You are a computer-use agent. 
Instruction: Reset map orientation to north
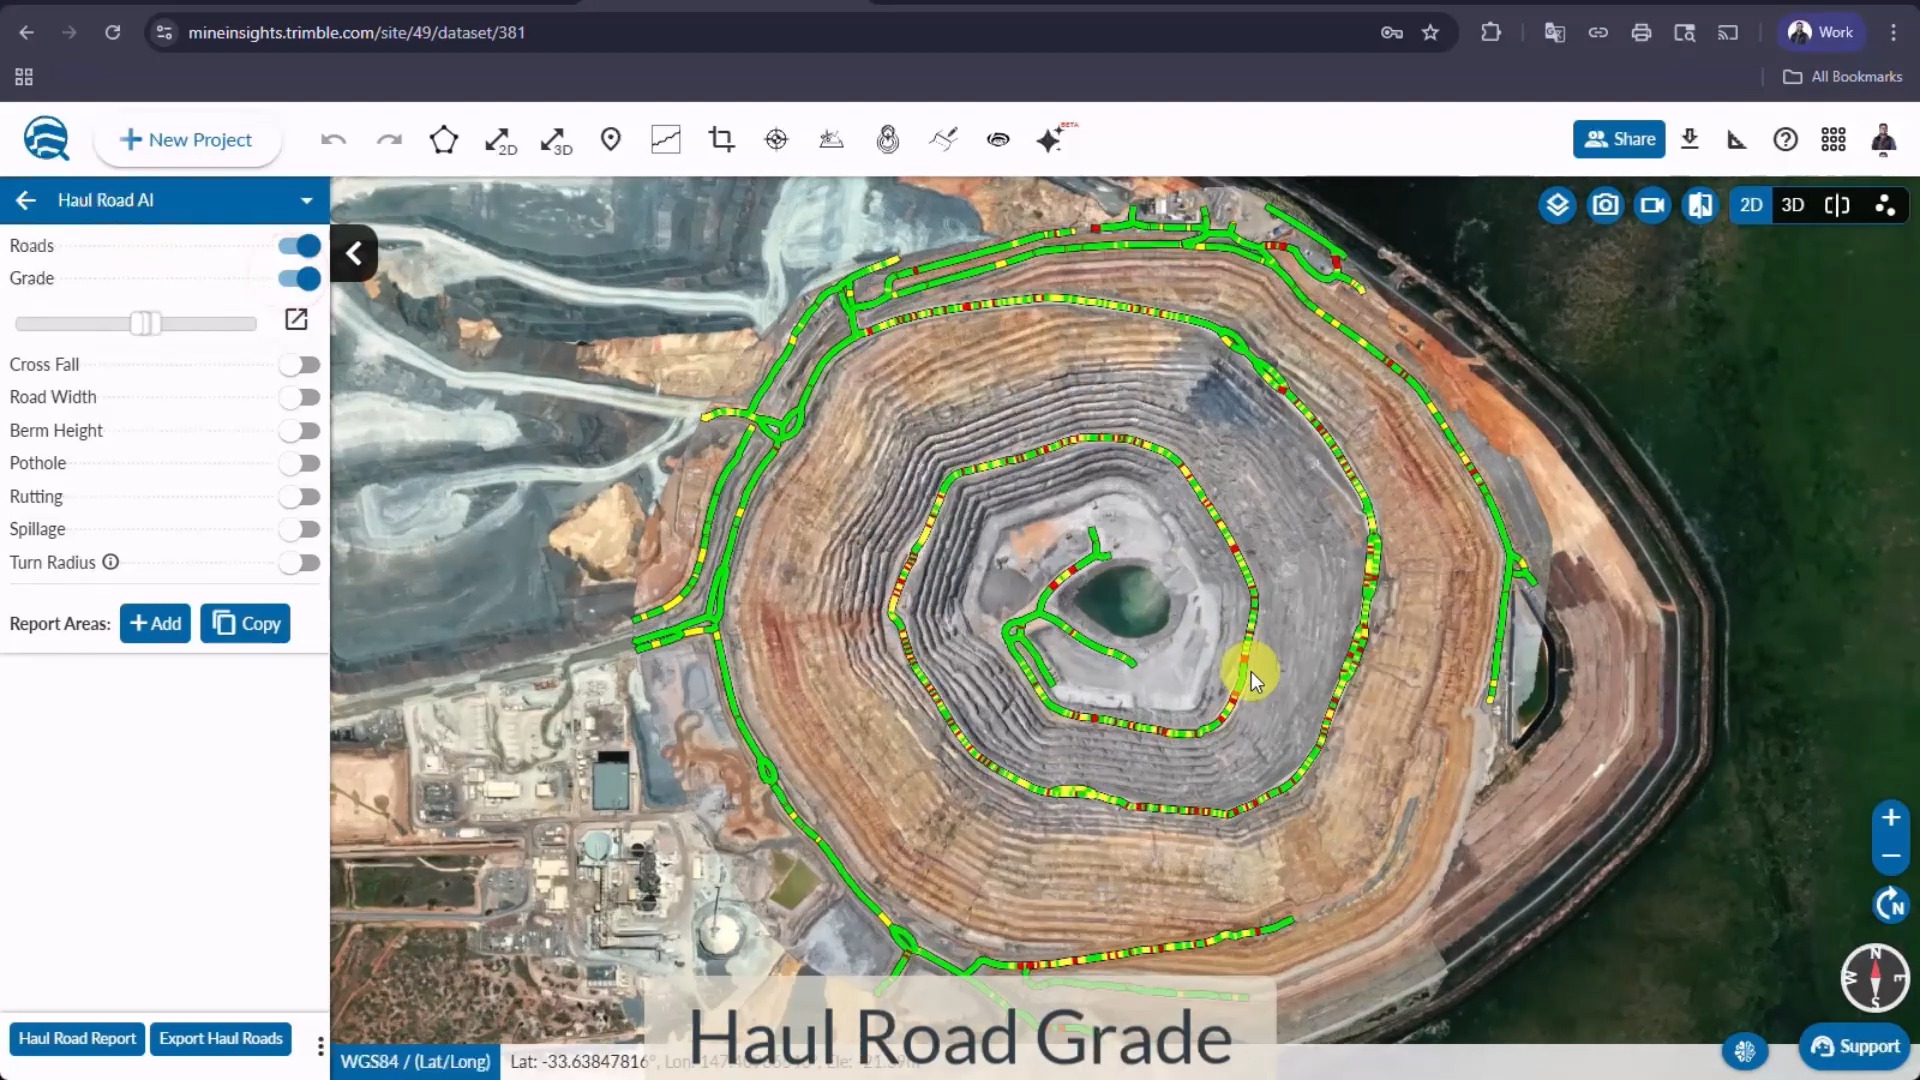[1890, 905]
